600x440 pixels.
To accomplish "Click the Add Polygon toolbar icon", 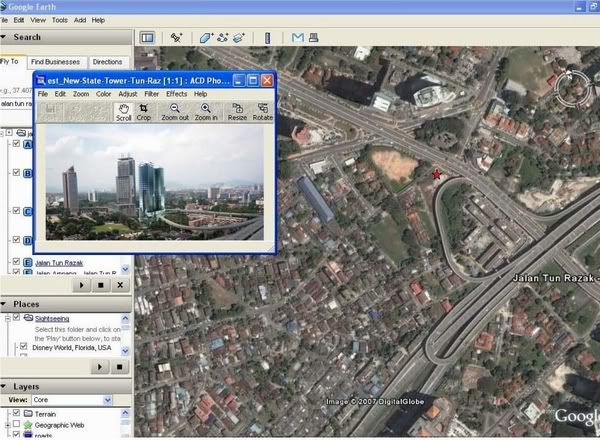I will point(206,38).
